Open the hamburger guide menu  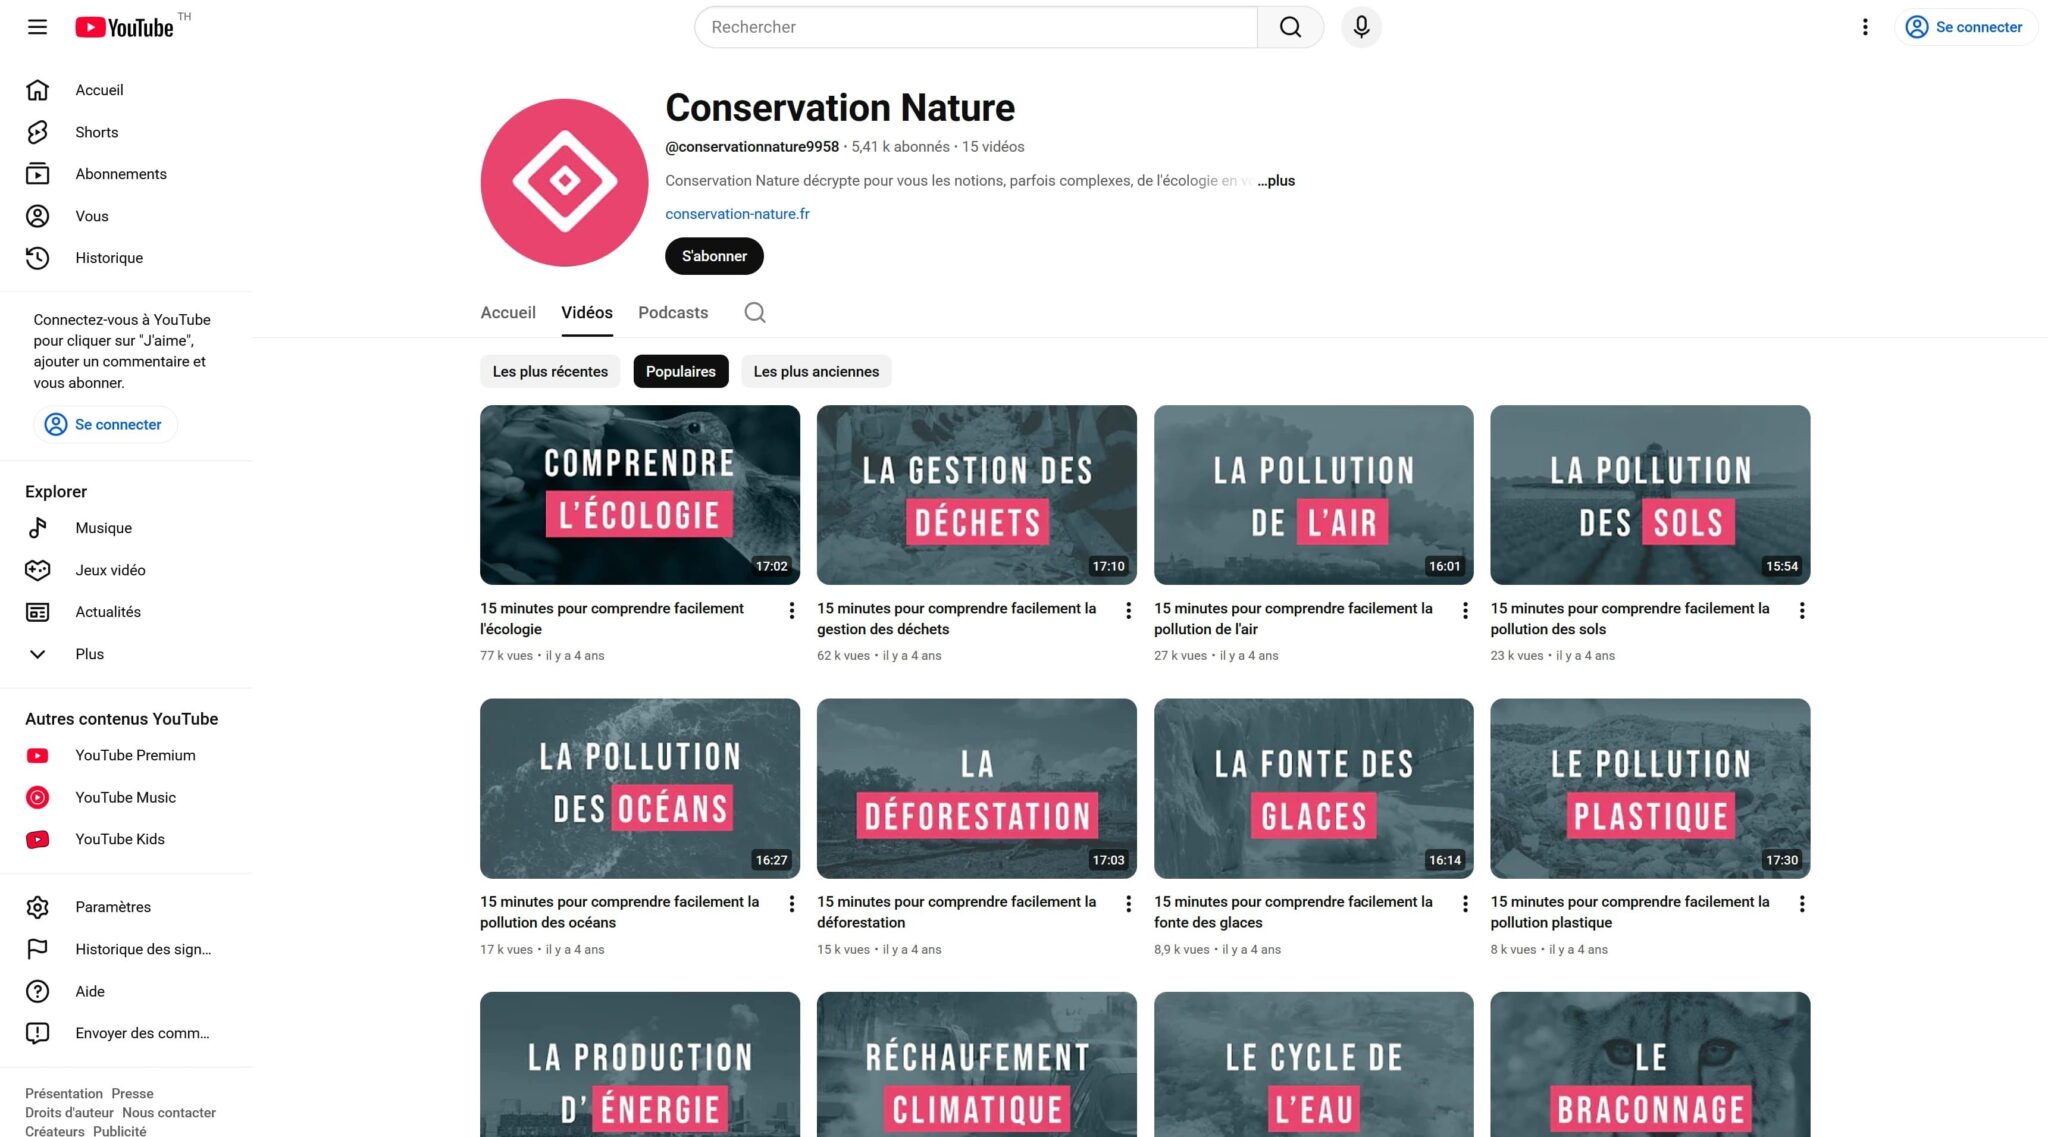[x=37, y=27]
